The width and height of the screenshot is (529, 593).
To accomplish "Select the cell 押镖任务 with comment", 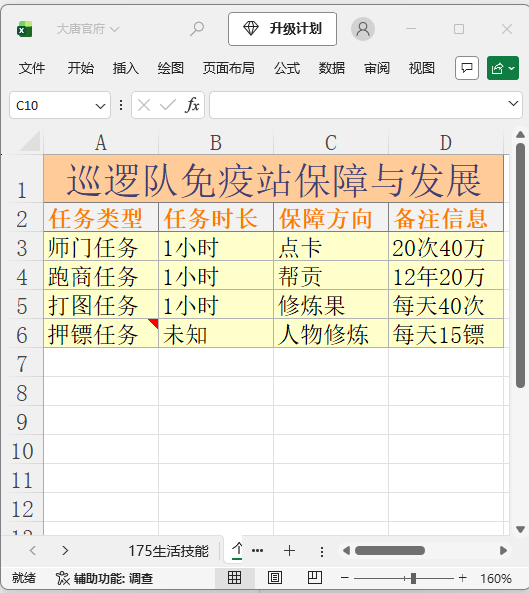I will coord(101,334).
